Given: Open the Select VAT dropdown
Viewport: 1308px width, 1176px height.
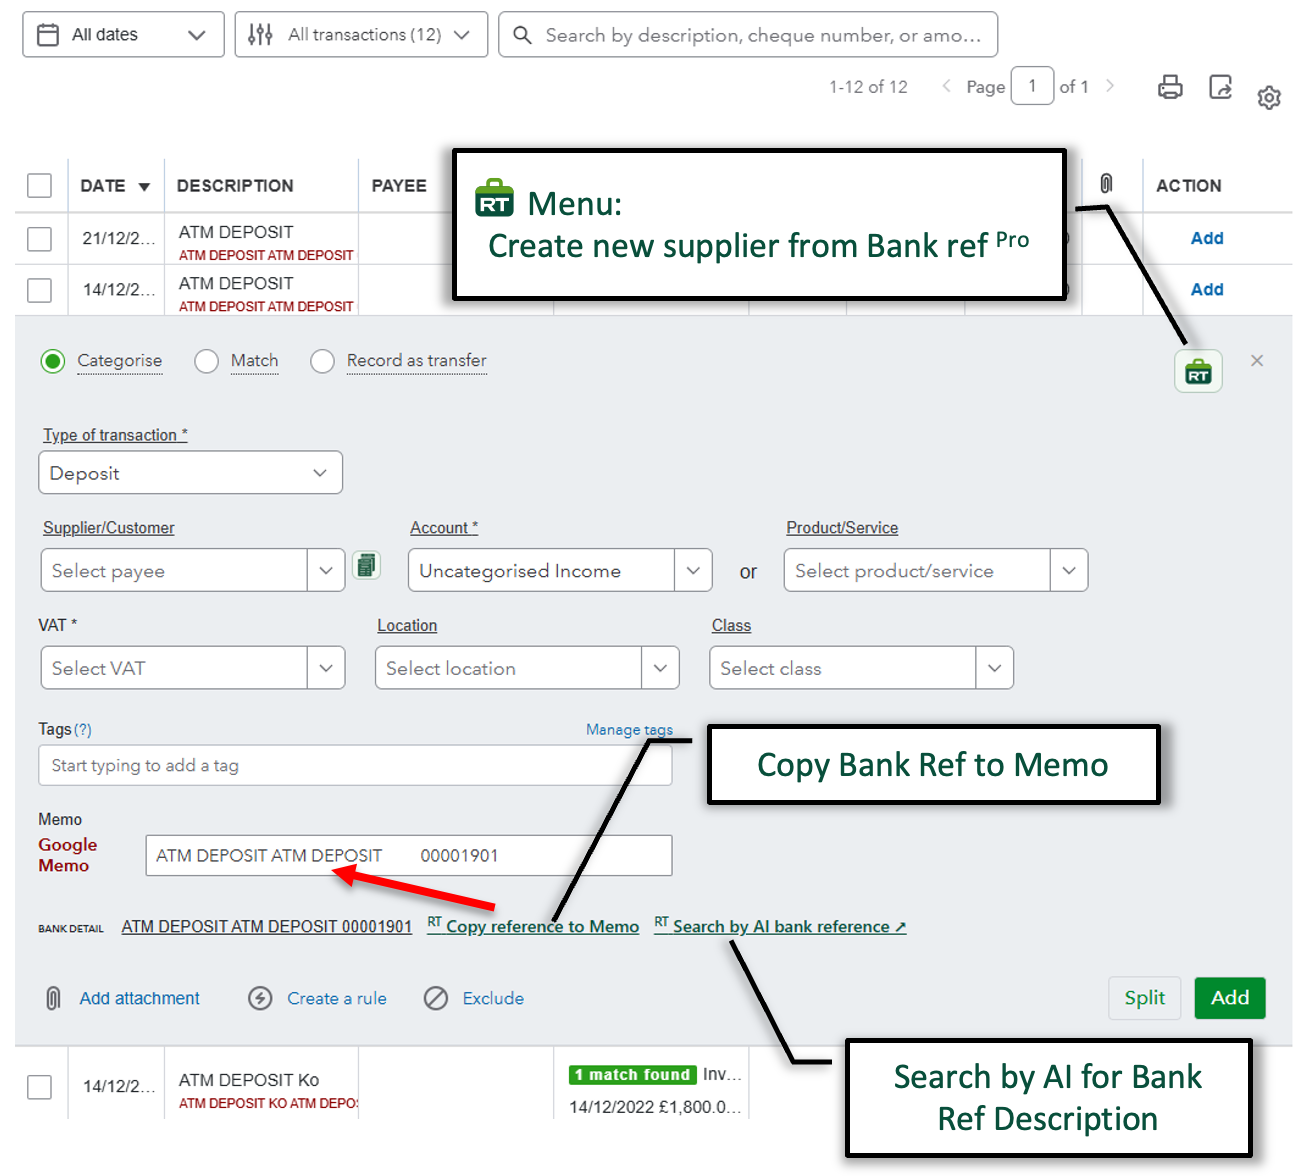Looking at the screenshot, I should [x=192, y=668].
